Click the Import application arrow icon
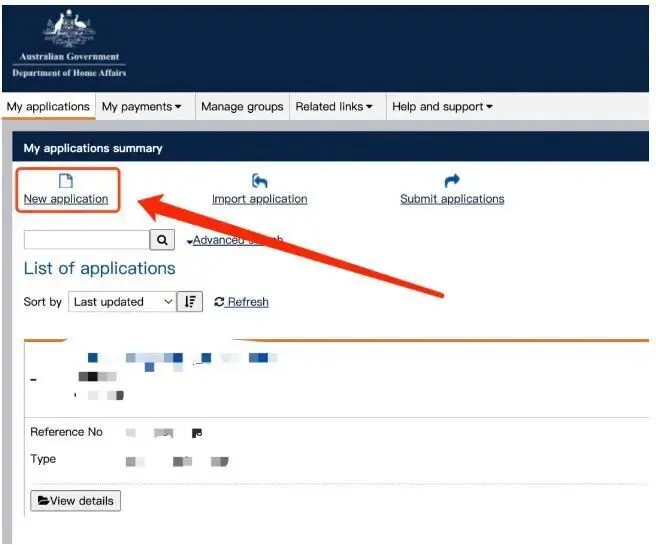656x545 pixels. coord(259,181)
